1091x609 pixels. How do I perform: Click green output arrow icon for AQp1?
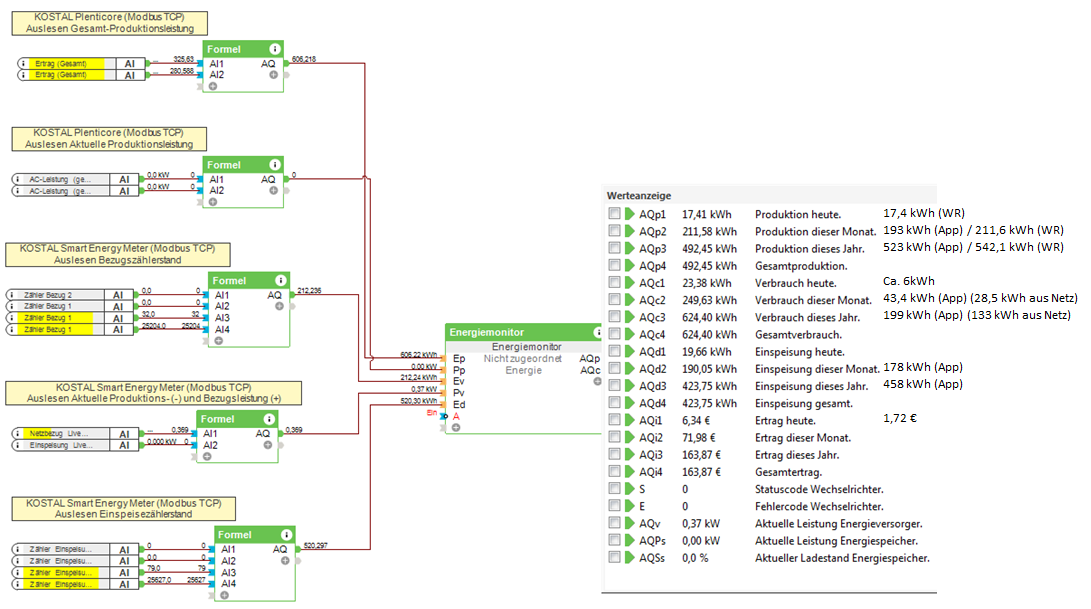(630, 215)
